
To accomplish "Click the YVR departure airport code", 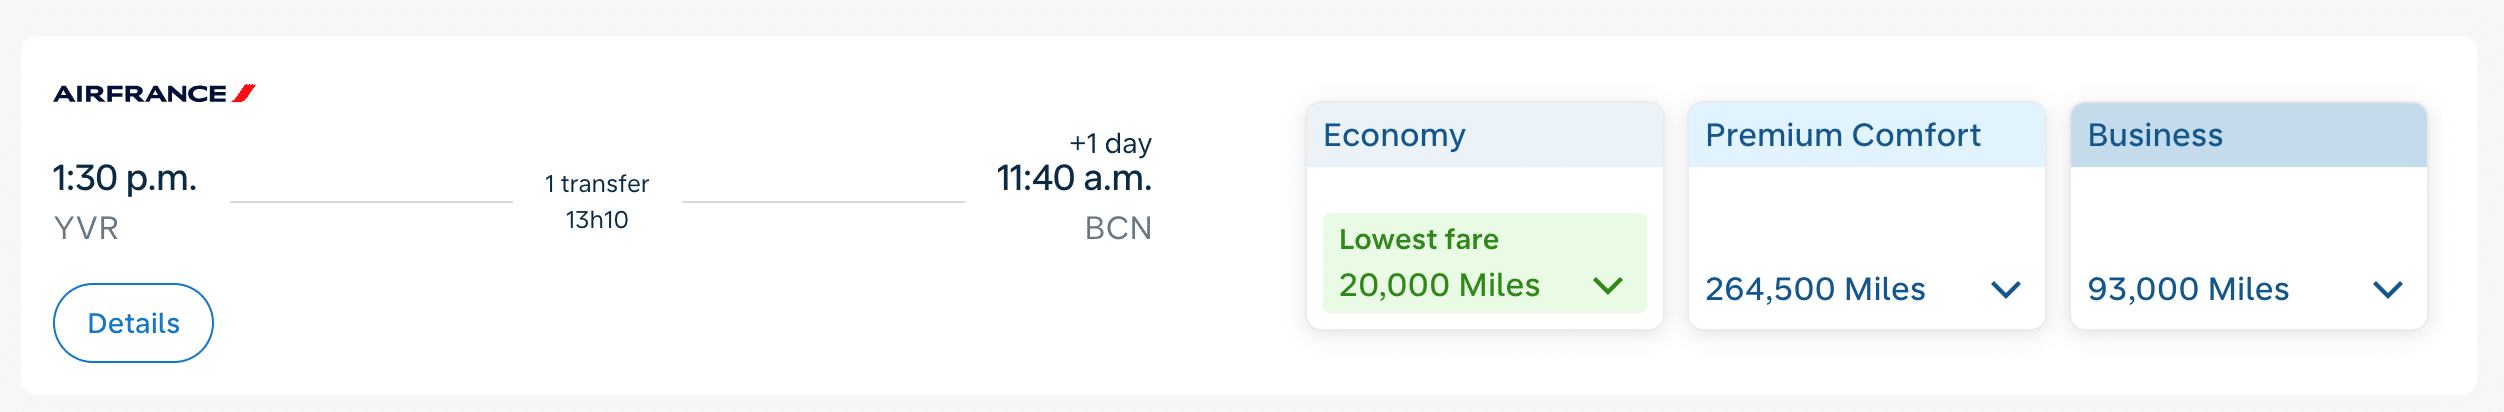I will click(x=86, y=229).
